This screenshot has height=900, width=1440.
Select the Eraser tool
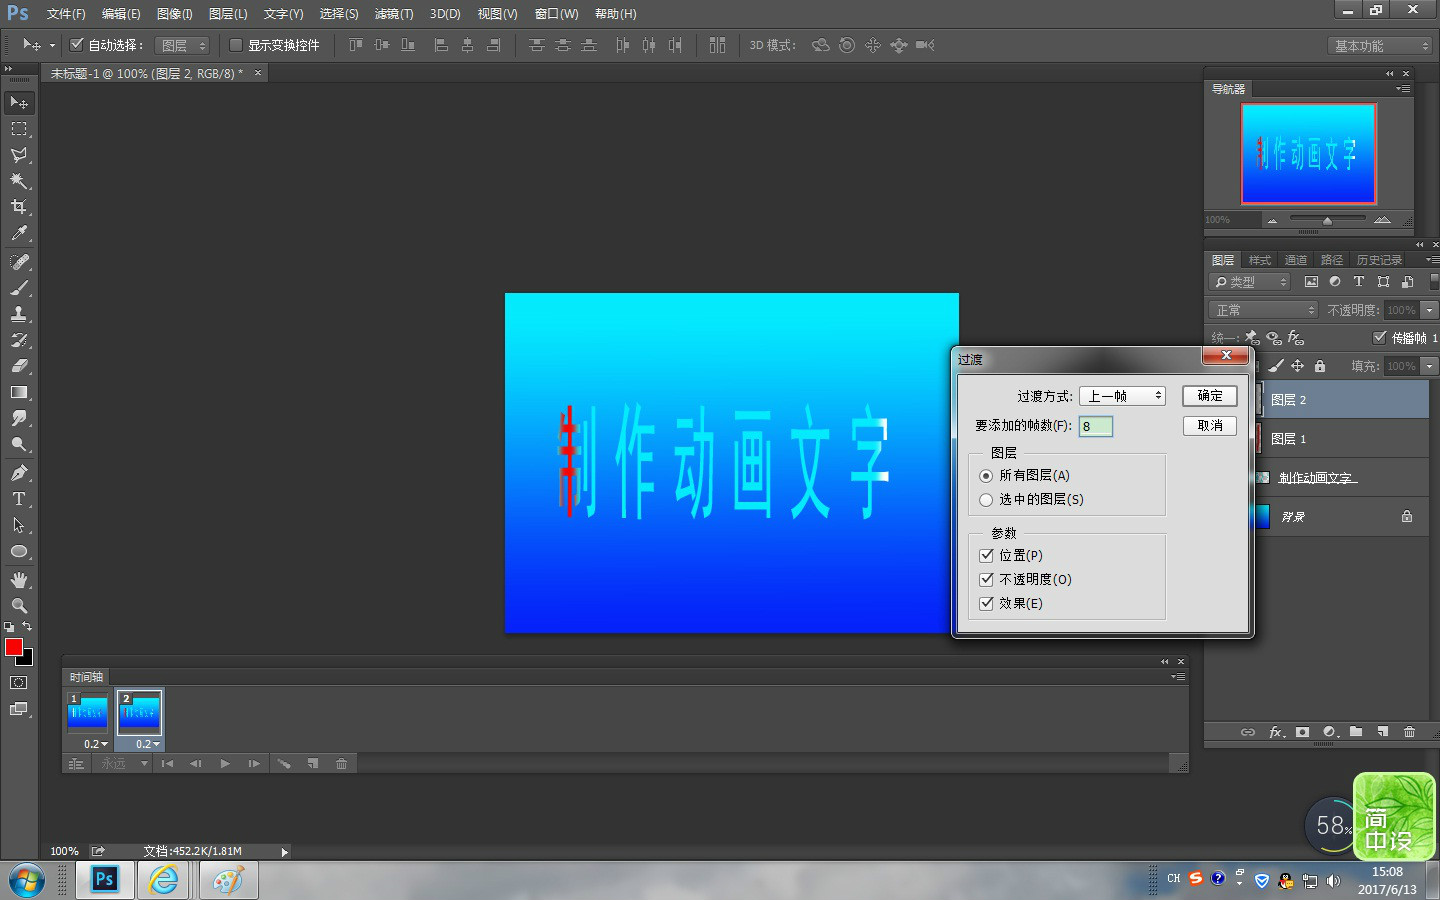[x=19, y=366]
